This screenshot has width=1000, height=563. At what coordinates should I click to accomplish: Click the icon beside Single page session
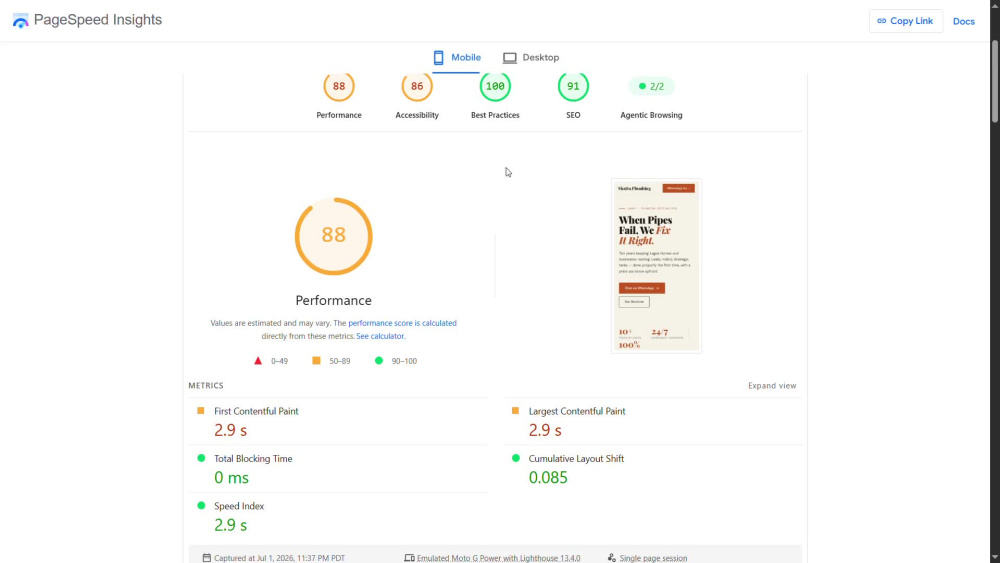pos(612,558)
